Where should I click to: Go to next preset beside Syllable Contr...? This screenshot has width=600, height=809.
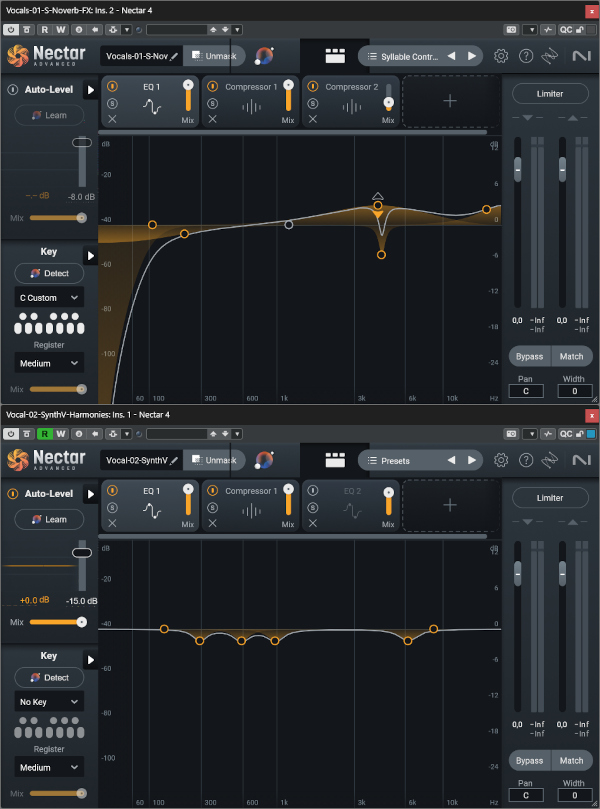pos(472,56)
